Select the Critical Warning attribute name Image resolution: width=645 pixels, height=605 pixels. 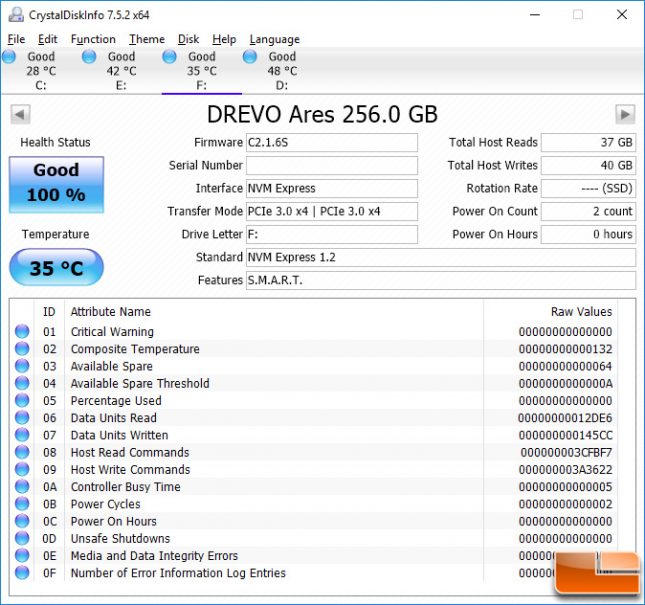(x=112, y=331)
